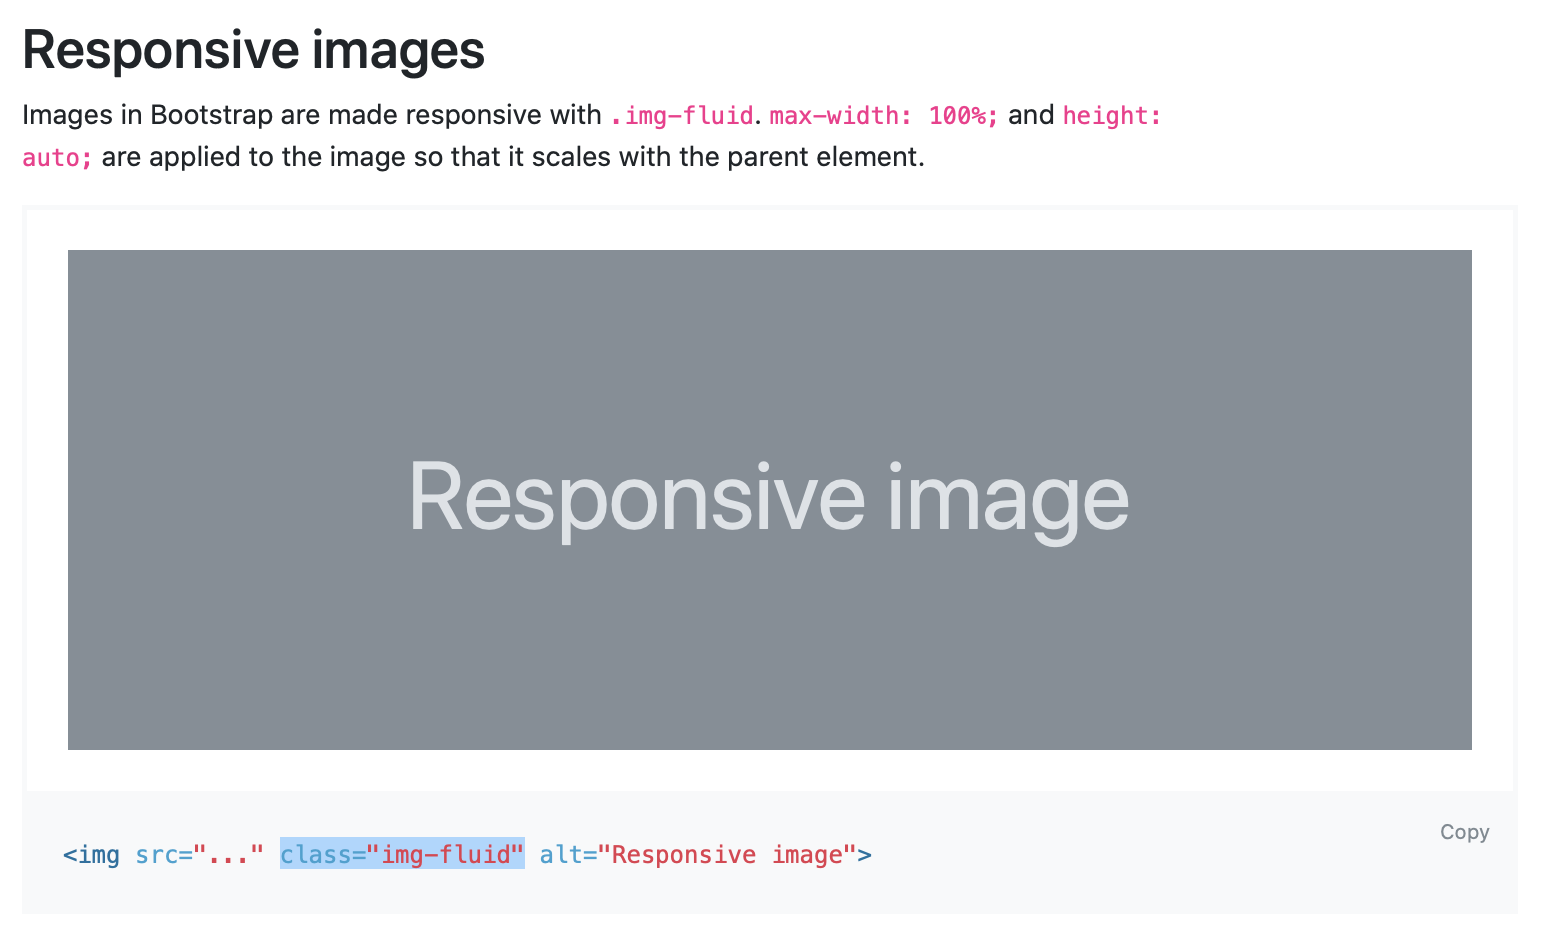Viewport: 1556px width, 940px height.
Task: Click the "<img" tag name in the snippet
Action: pyautogui.click(x=92, y=855)
